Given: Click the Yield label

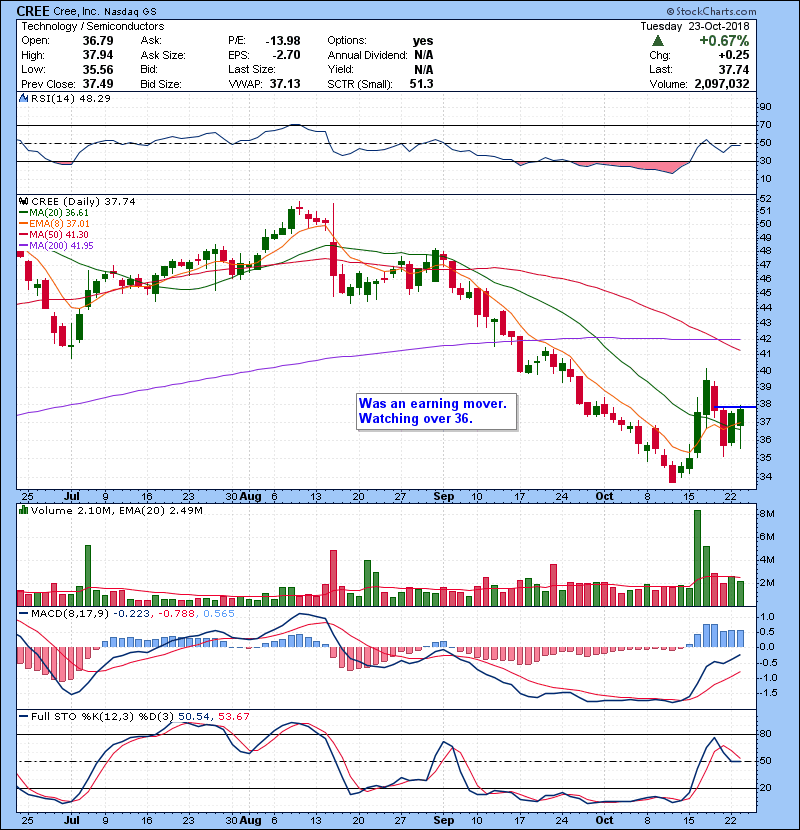Looking at the screenshot, I should 340,69.
